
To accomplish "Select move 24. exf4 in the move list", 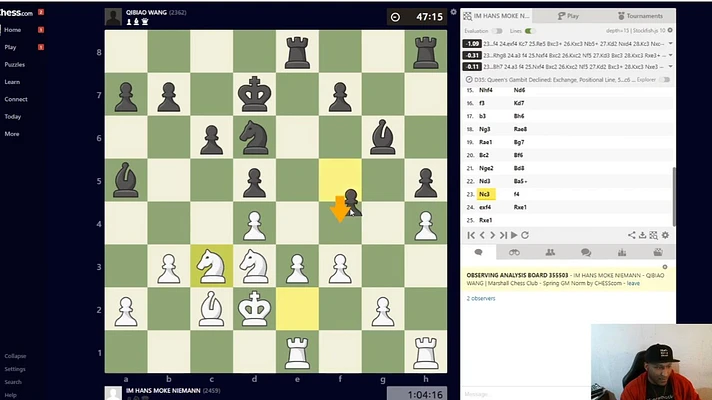I will point(485,207).
